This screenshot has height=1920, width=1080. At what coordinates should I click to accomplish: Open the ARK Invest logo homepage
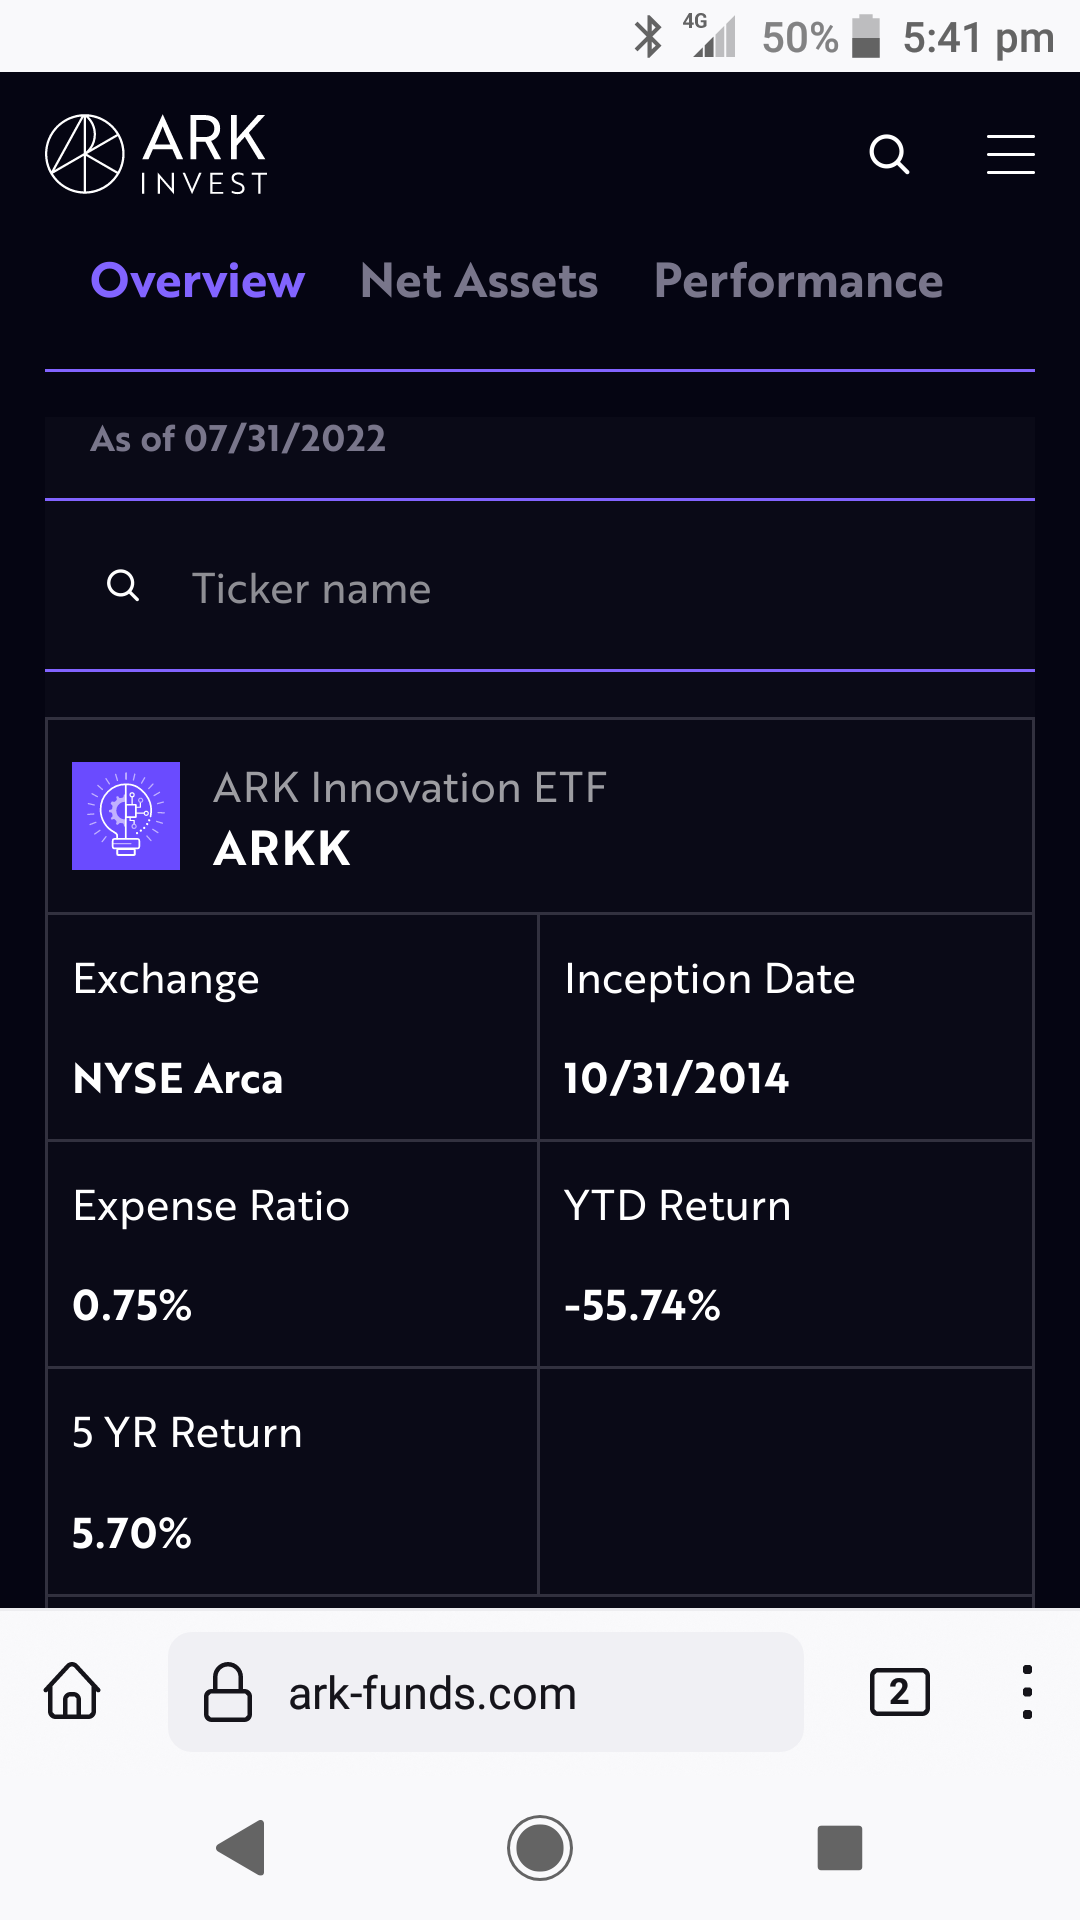tap(156, 154)
